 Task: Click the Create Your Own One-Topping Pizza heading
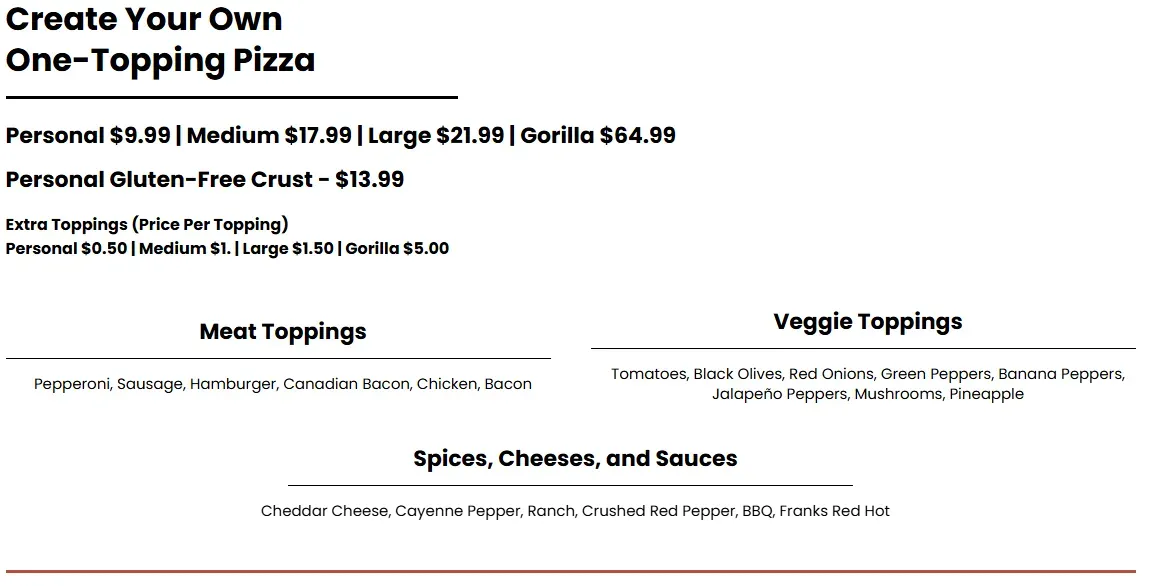pyautogui.click(x=160, y=40)
